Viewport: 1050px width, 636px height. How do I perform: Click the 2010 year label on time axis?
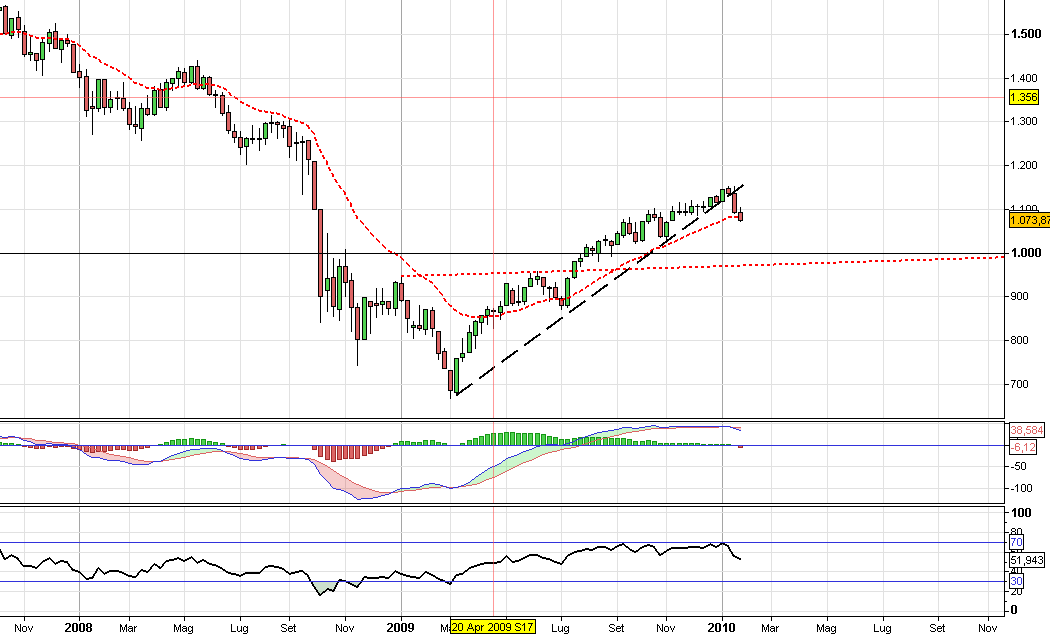tap(721, 627)
